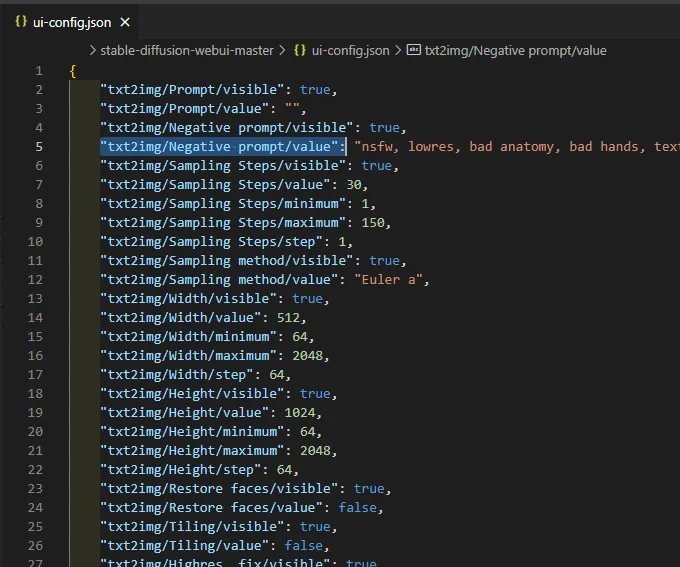Click "txt2img/Sampling Steps/visible" key

[223, 166]
